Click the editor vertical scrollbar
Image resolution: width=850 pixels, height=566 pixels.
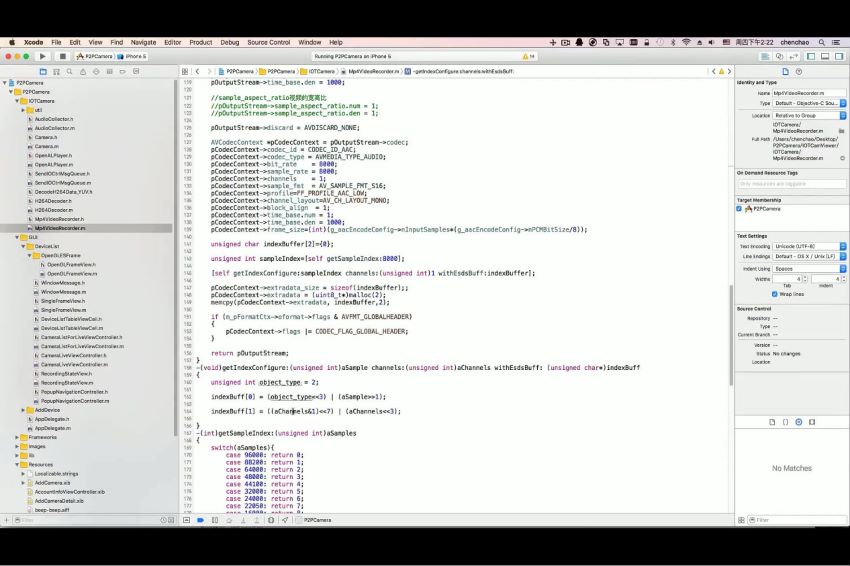click(x=731, y=335)
